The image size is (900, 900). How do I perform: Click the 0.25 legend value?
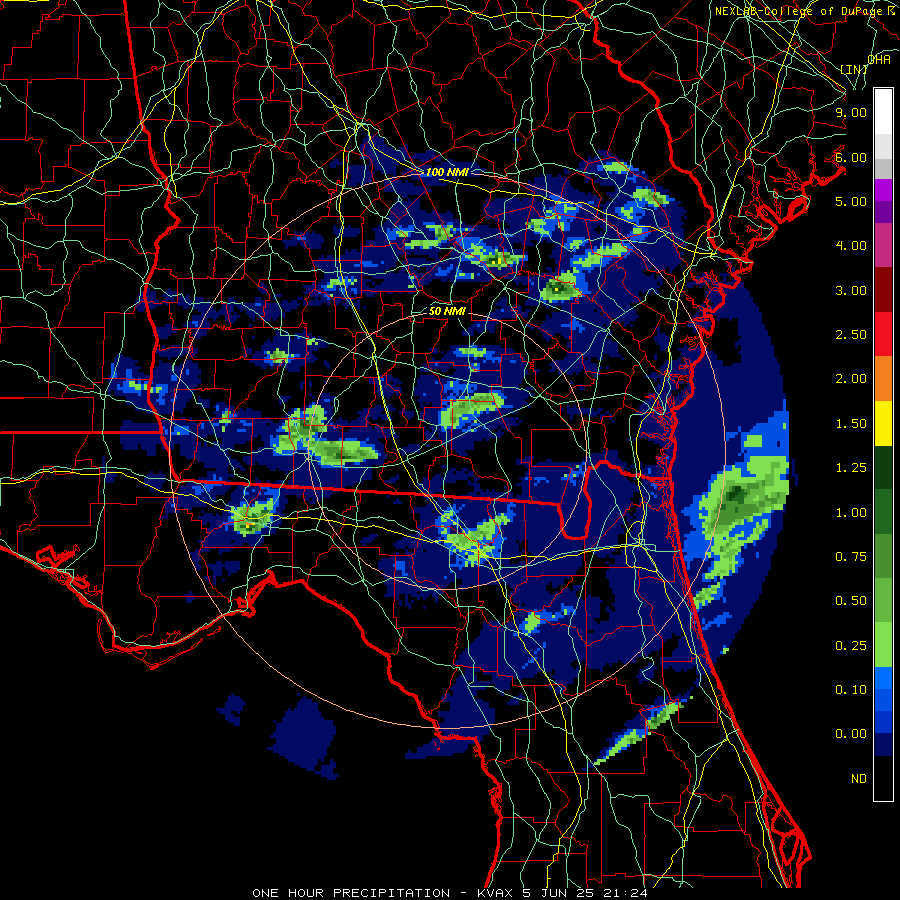click(851, 646)
